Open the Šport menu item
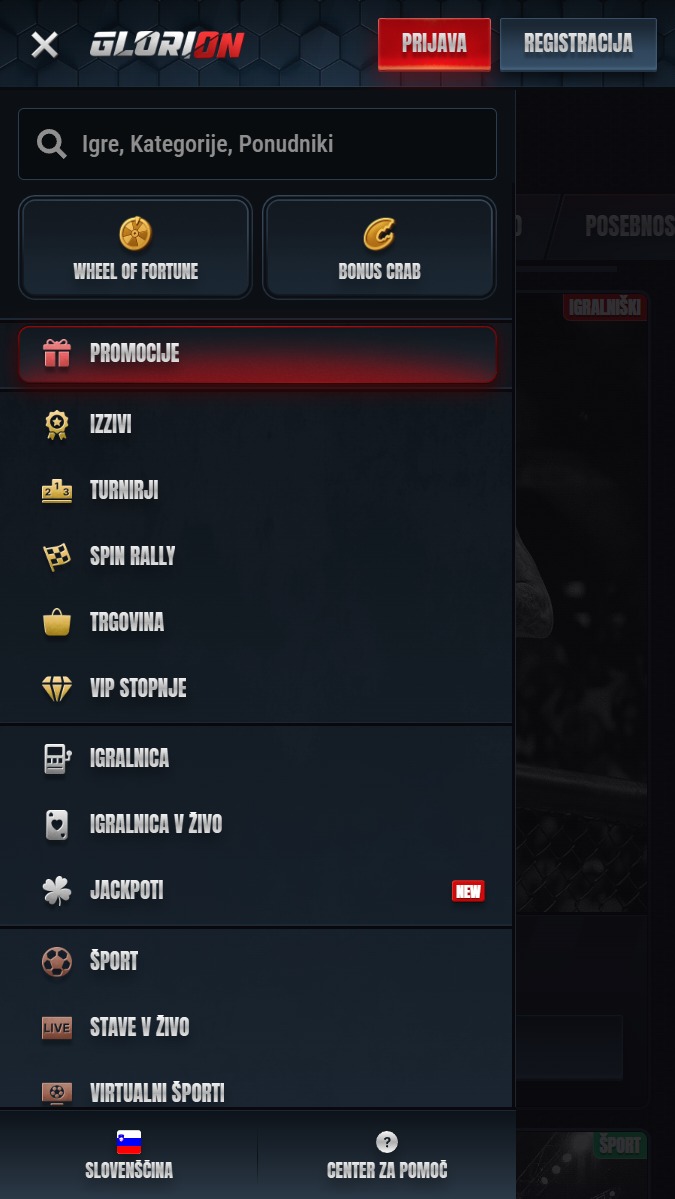The height and width of the screenshot is (1199, 675). click(x=256, y=961)
